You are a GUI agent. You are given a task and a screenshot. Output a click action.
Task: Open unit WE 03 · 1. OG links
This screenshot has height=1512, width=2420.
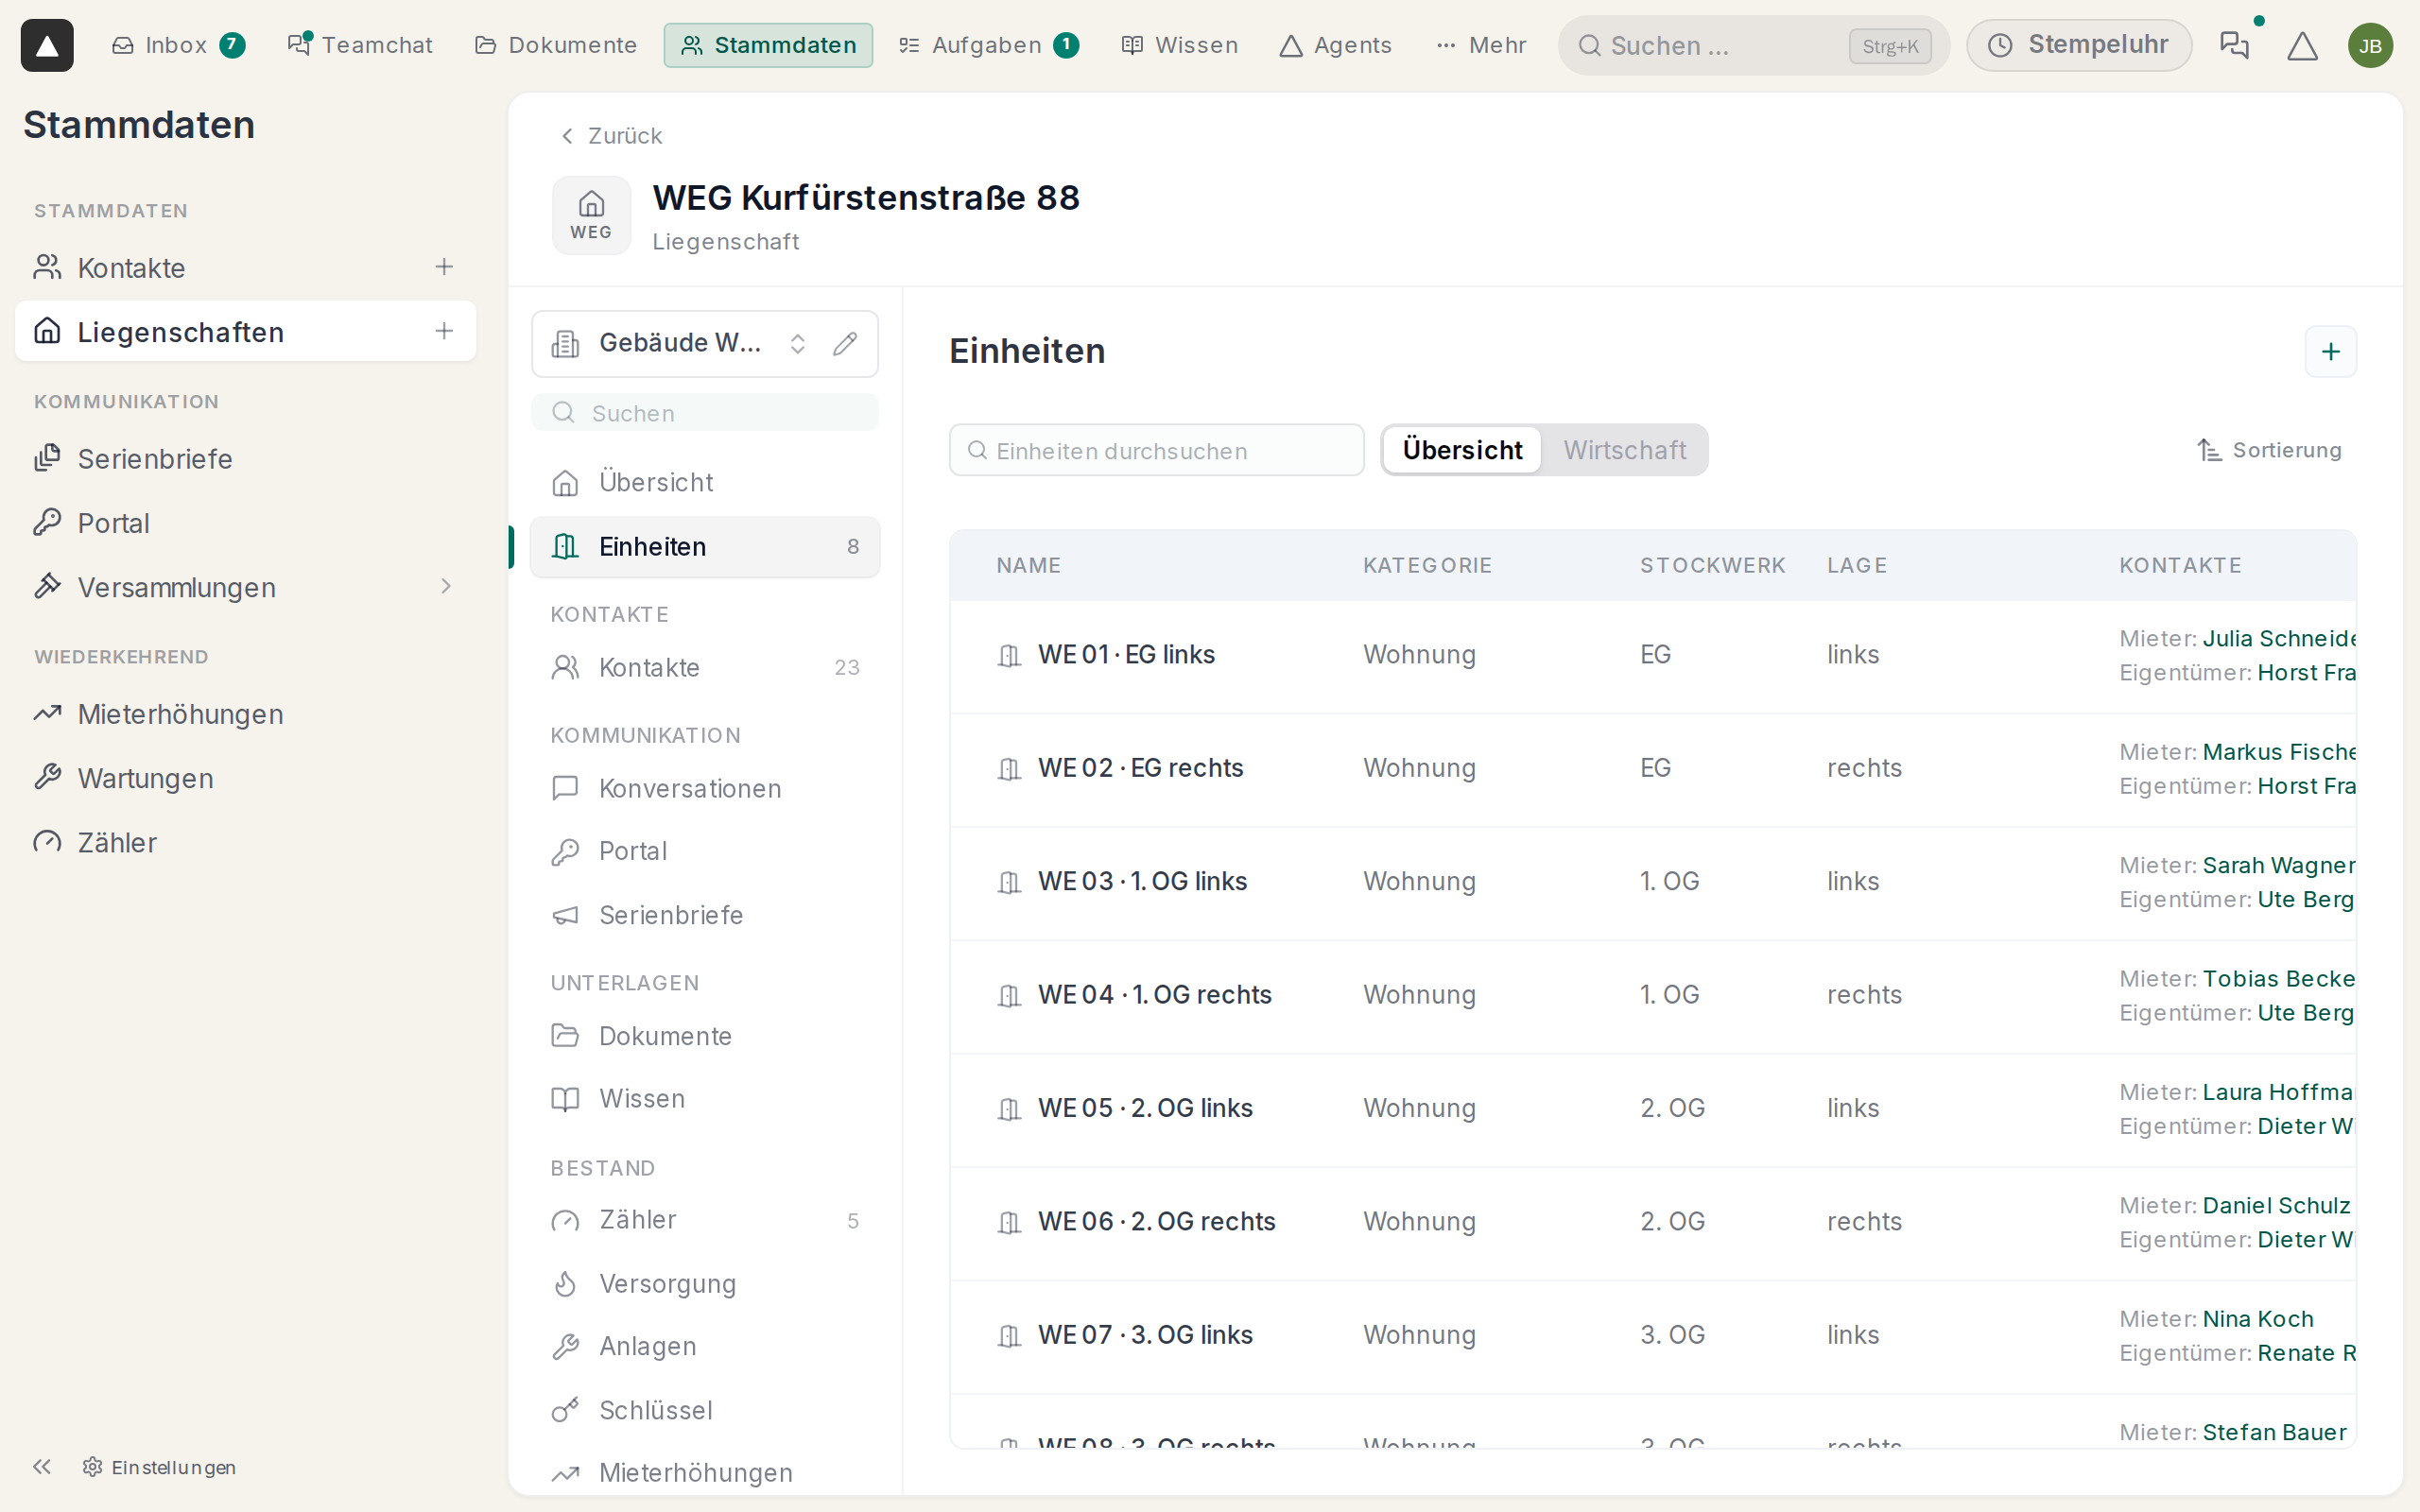coord(1142,882)
